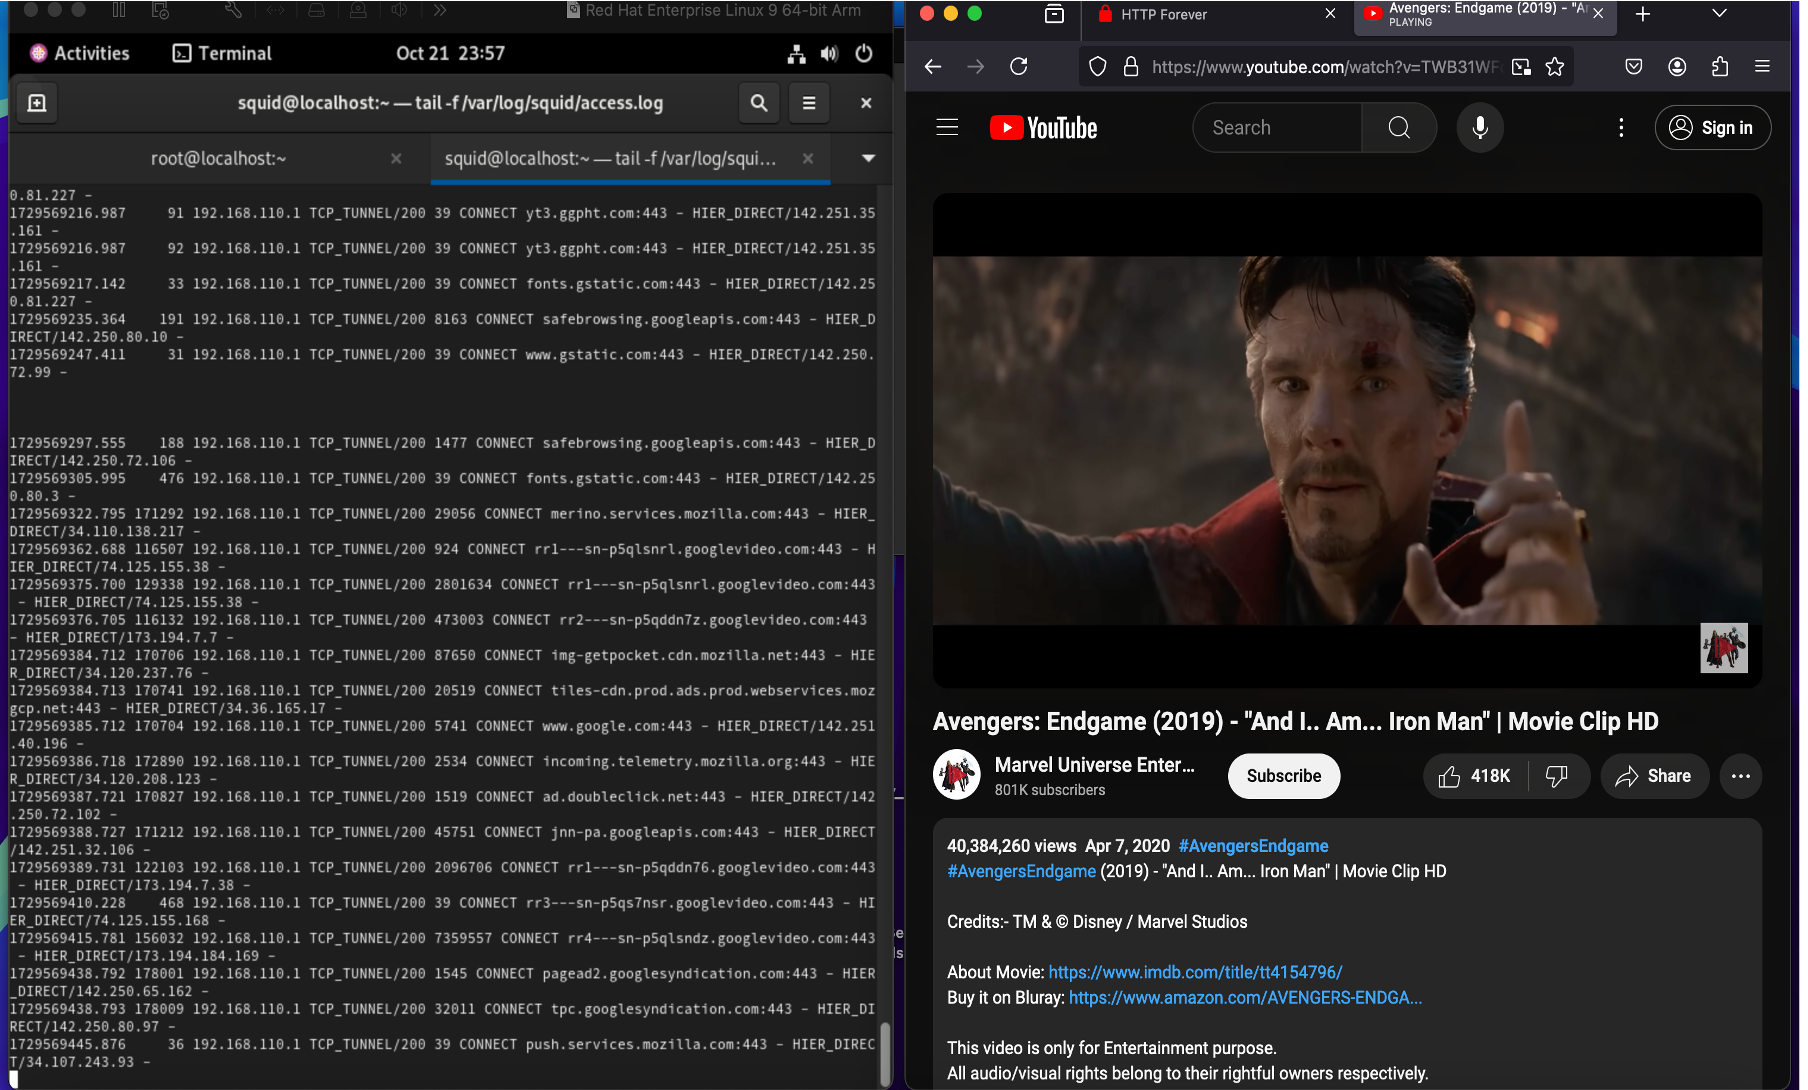
Task: Open the Amazon Bluray link
Action: [1245, 998]
